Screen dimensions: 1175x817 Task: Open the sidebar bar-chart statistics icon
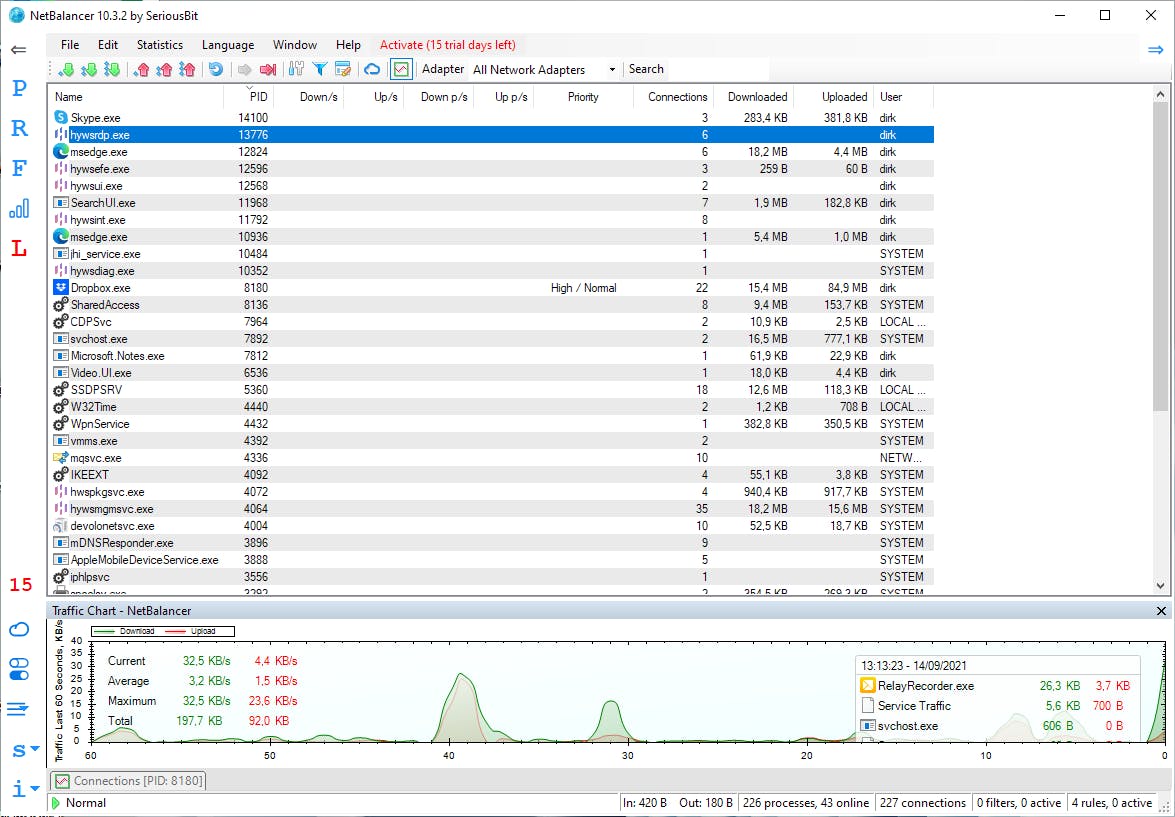pos(19,208)
